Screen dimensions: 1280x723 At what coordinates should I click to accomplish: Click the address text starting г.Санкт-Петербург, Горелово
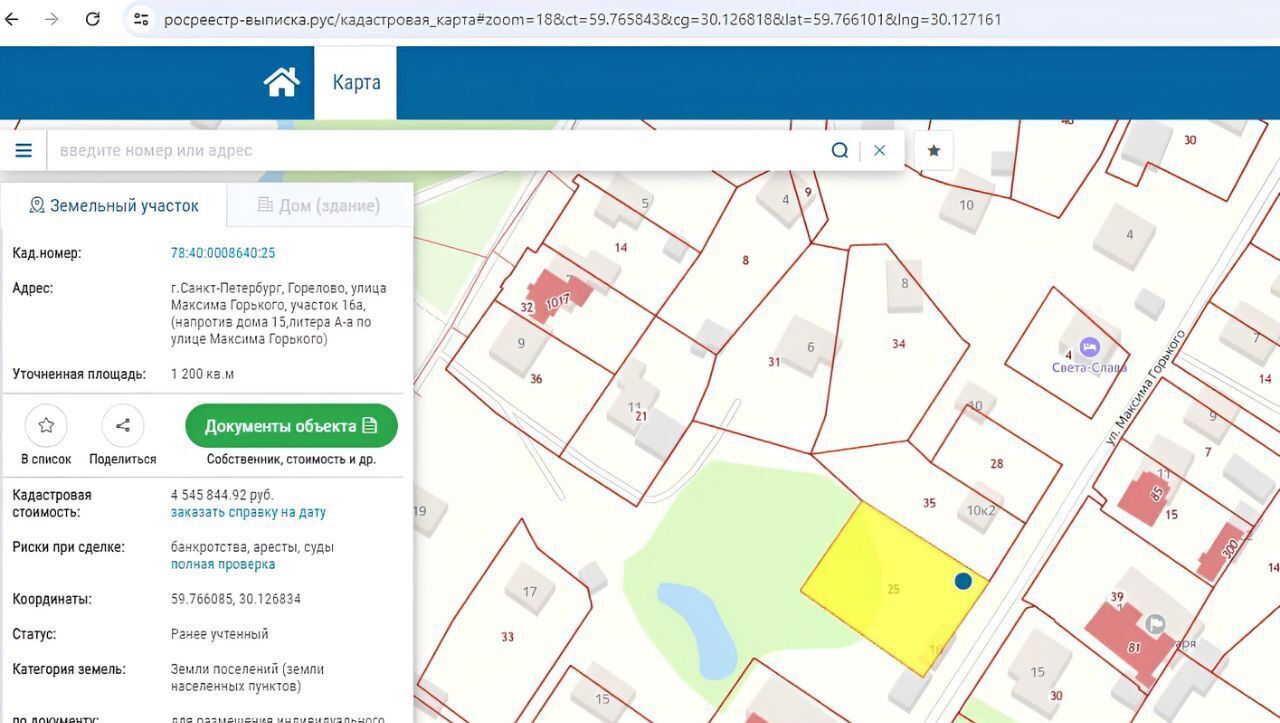pyautogui.click(x=279, y=313)
